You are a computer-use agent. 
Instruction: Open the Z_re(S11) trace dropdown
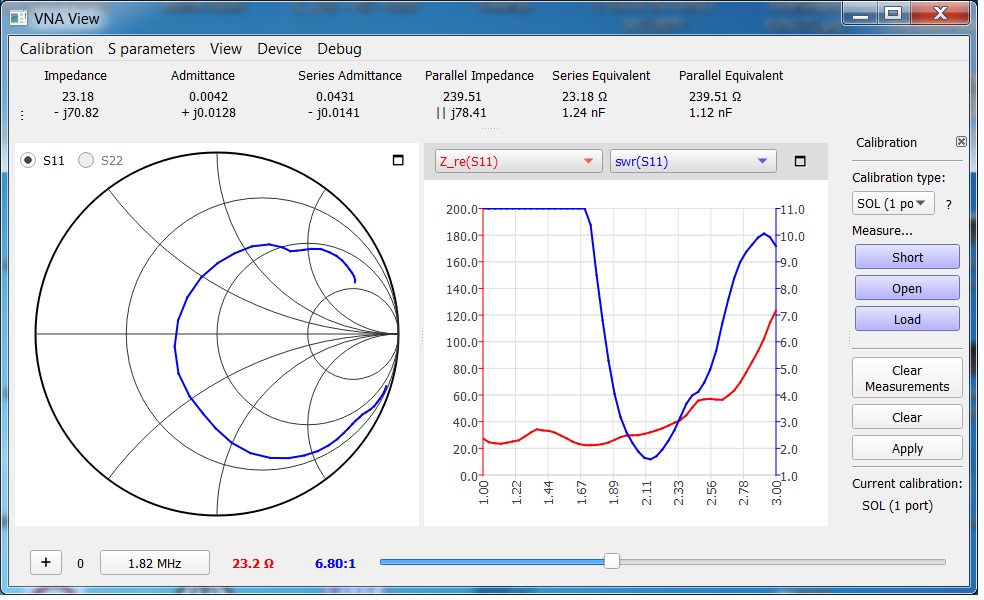518,161
